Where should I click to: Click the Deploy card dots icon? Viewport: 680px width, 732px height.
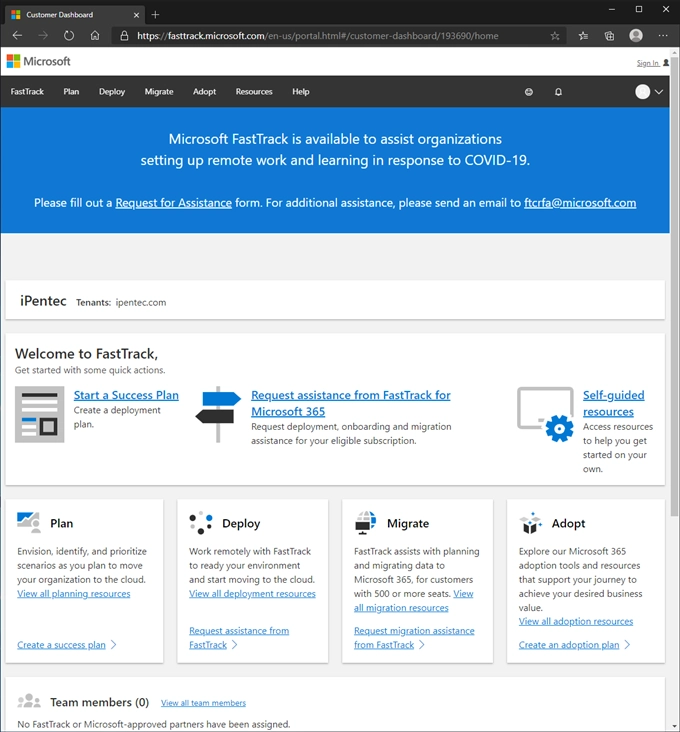pos(201,523)
